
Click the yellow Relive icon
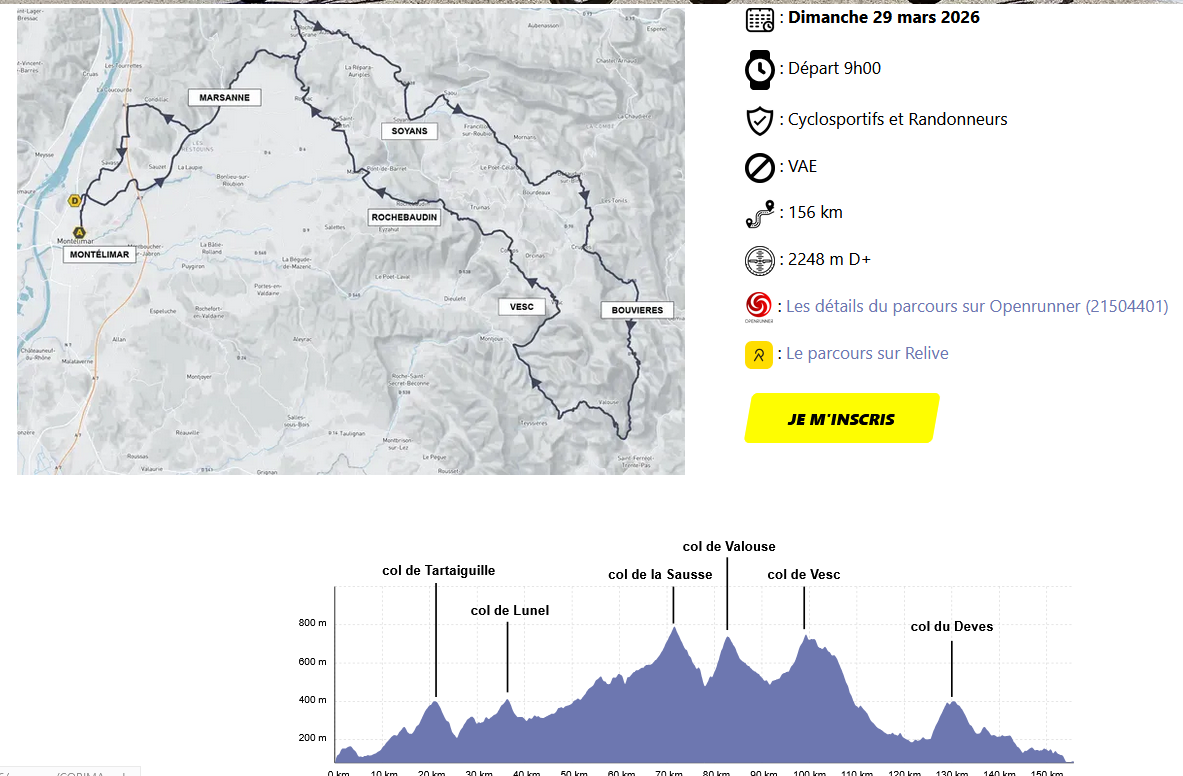[759, 354]
